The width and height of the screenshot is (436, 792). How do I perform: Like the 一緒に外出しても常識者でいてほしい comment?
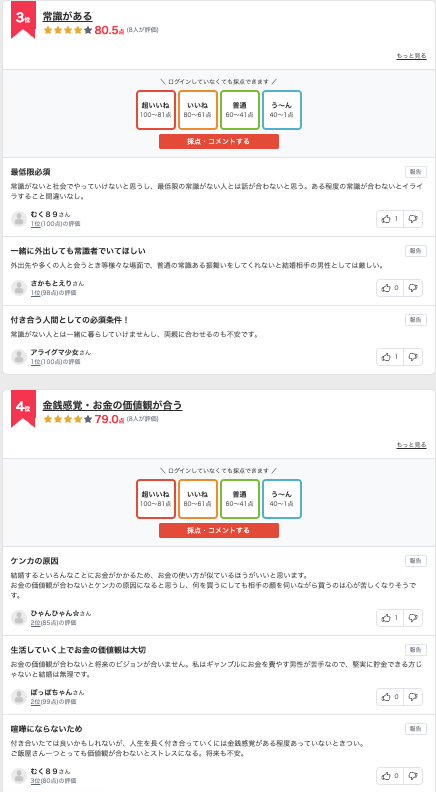click(390, 288)
